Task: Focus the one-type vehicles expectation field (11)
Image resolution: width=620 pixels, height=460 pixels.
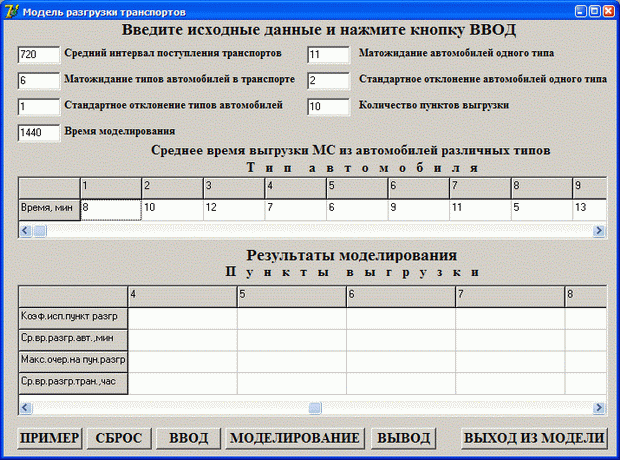Action: [x=329, y=55]
